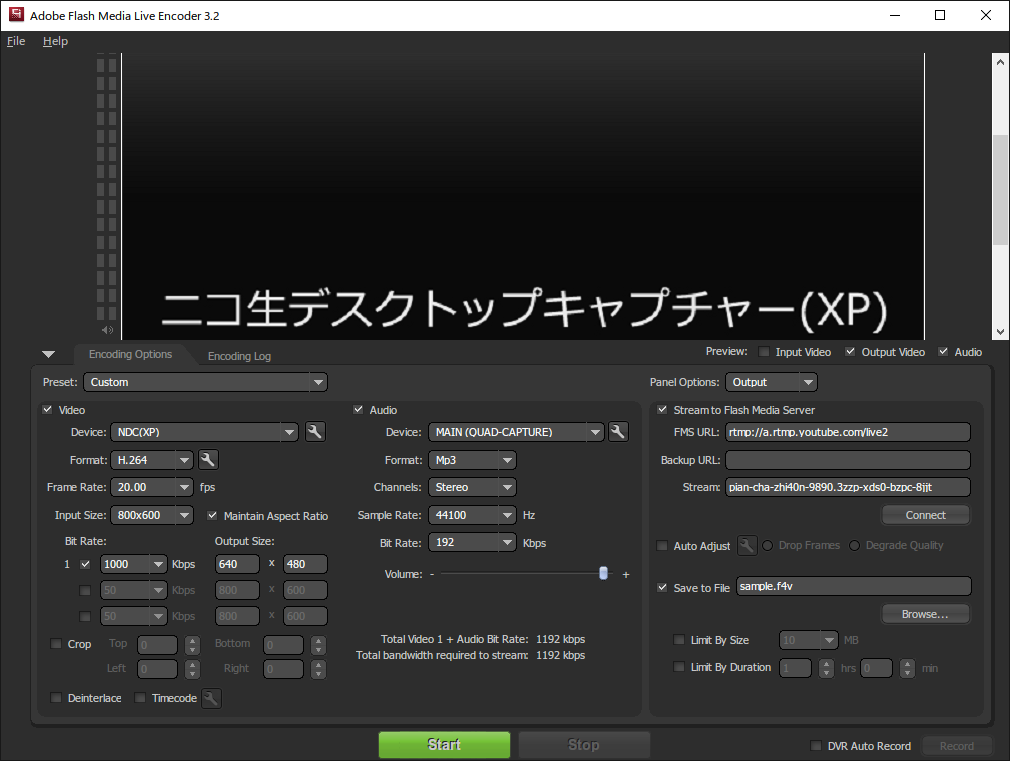
Task: Enable Deinterlace checkbox
Action: pyautogui.click(x=56, y=697)
